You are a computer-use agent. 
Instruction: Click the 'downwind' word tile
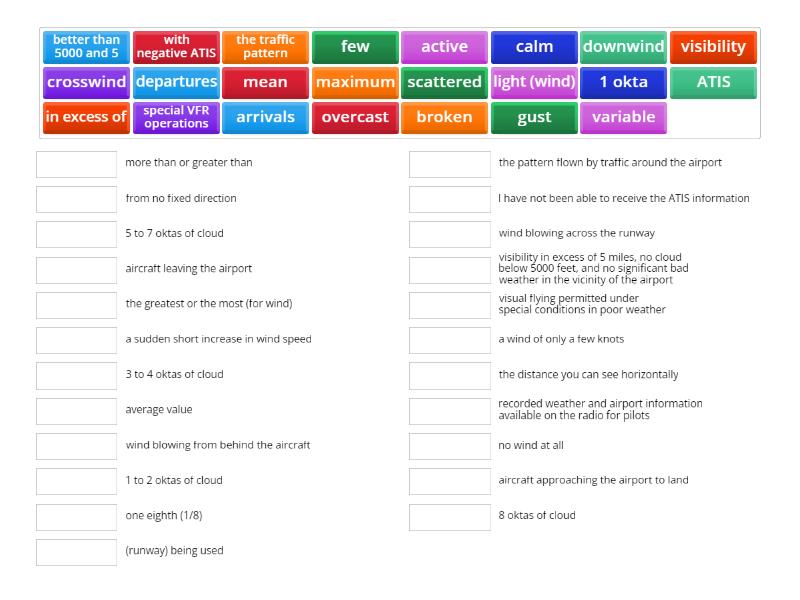coord(624,47)
